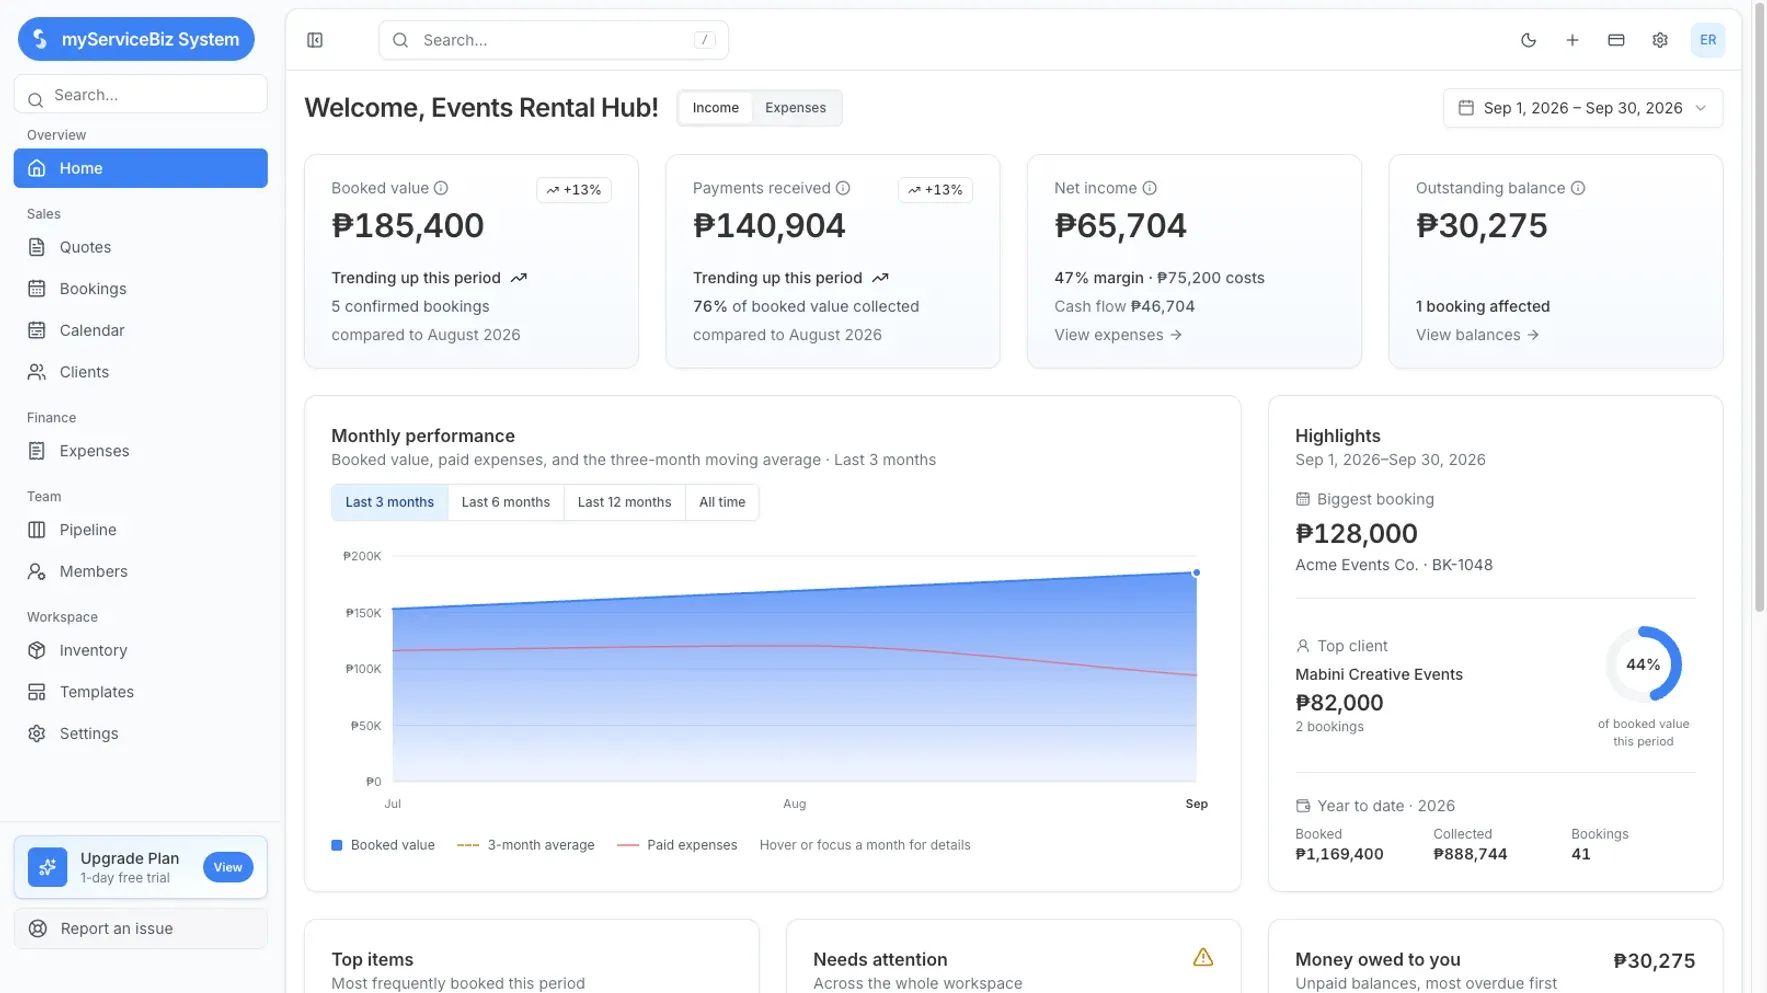Open Bookings in the sidebar
The height and width of the screenshot is (993, 1767).
pyautogui.click(x=140, y=289)
